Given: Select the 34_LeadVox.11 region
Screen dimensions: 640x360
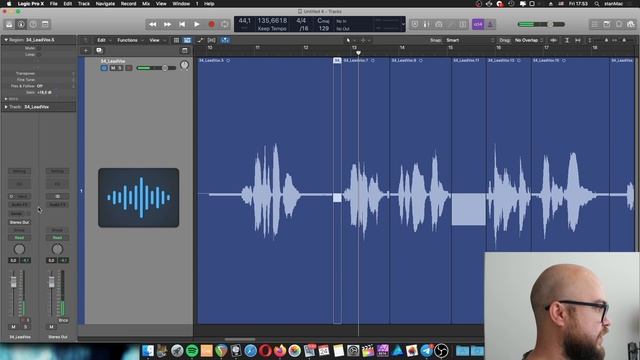Looking at the screenshot, I should click(469, 190).
